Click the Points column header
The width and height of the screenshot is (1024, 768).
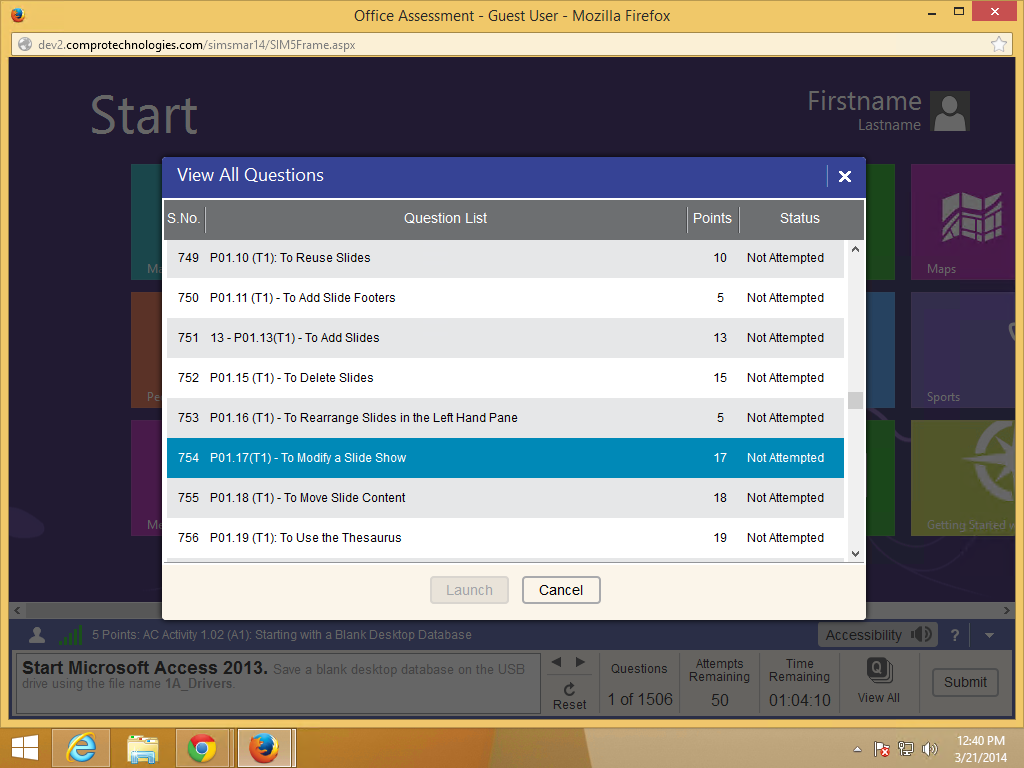coord(712,218)
